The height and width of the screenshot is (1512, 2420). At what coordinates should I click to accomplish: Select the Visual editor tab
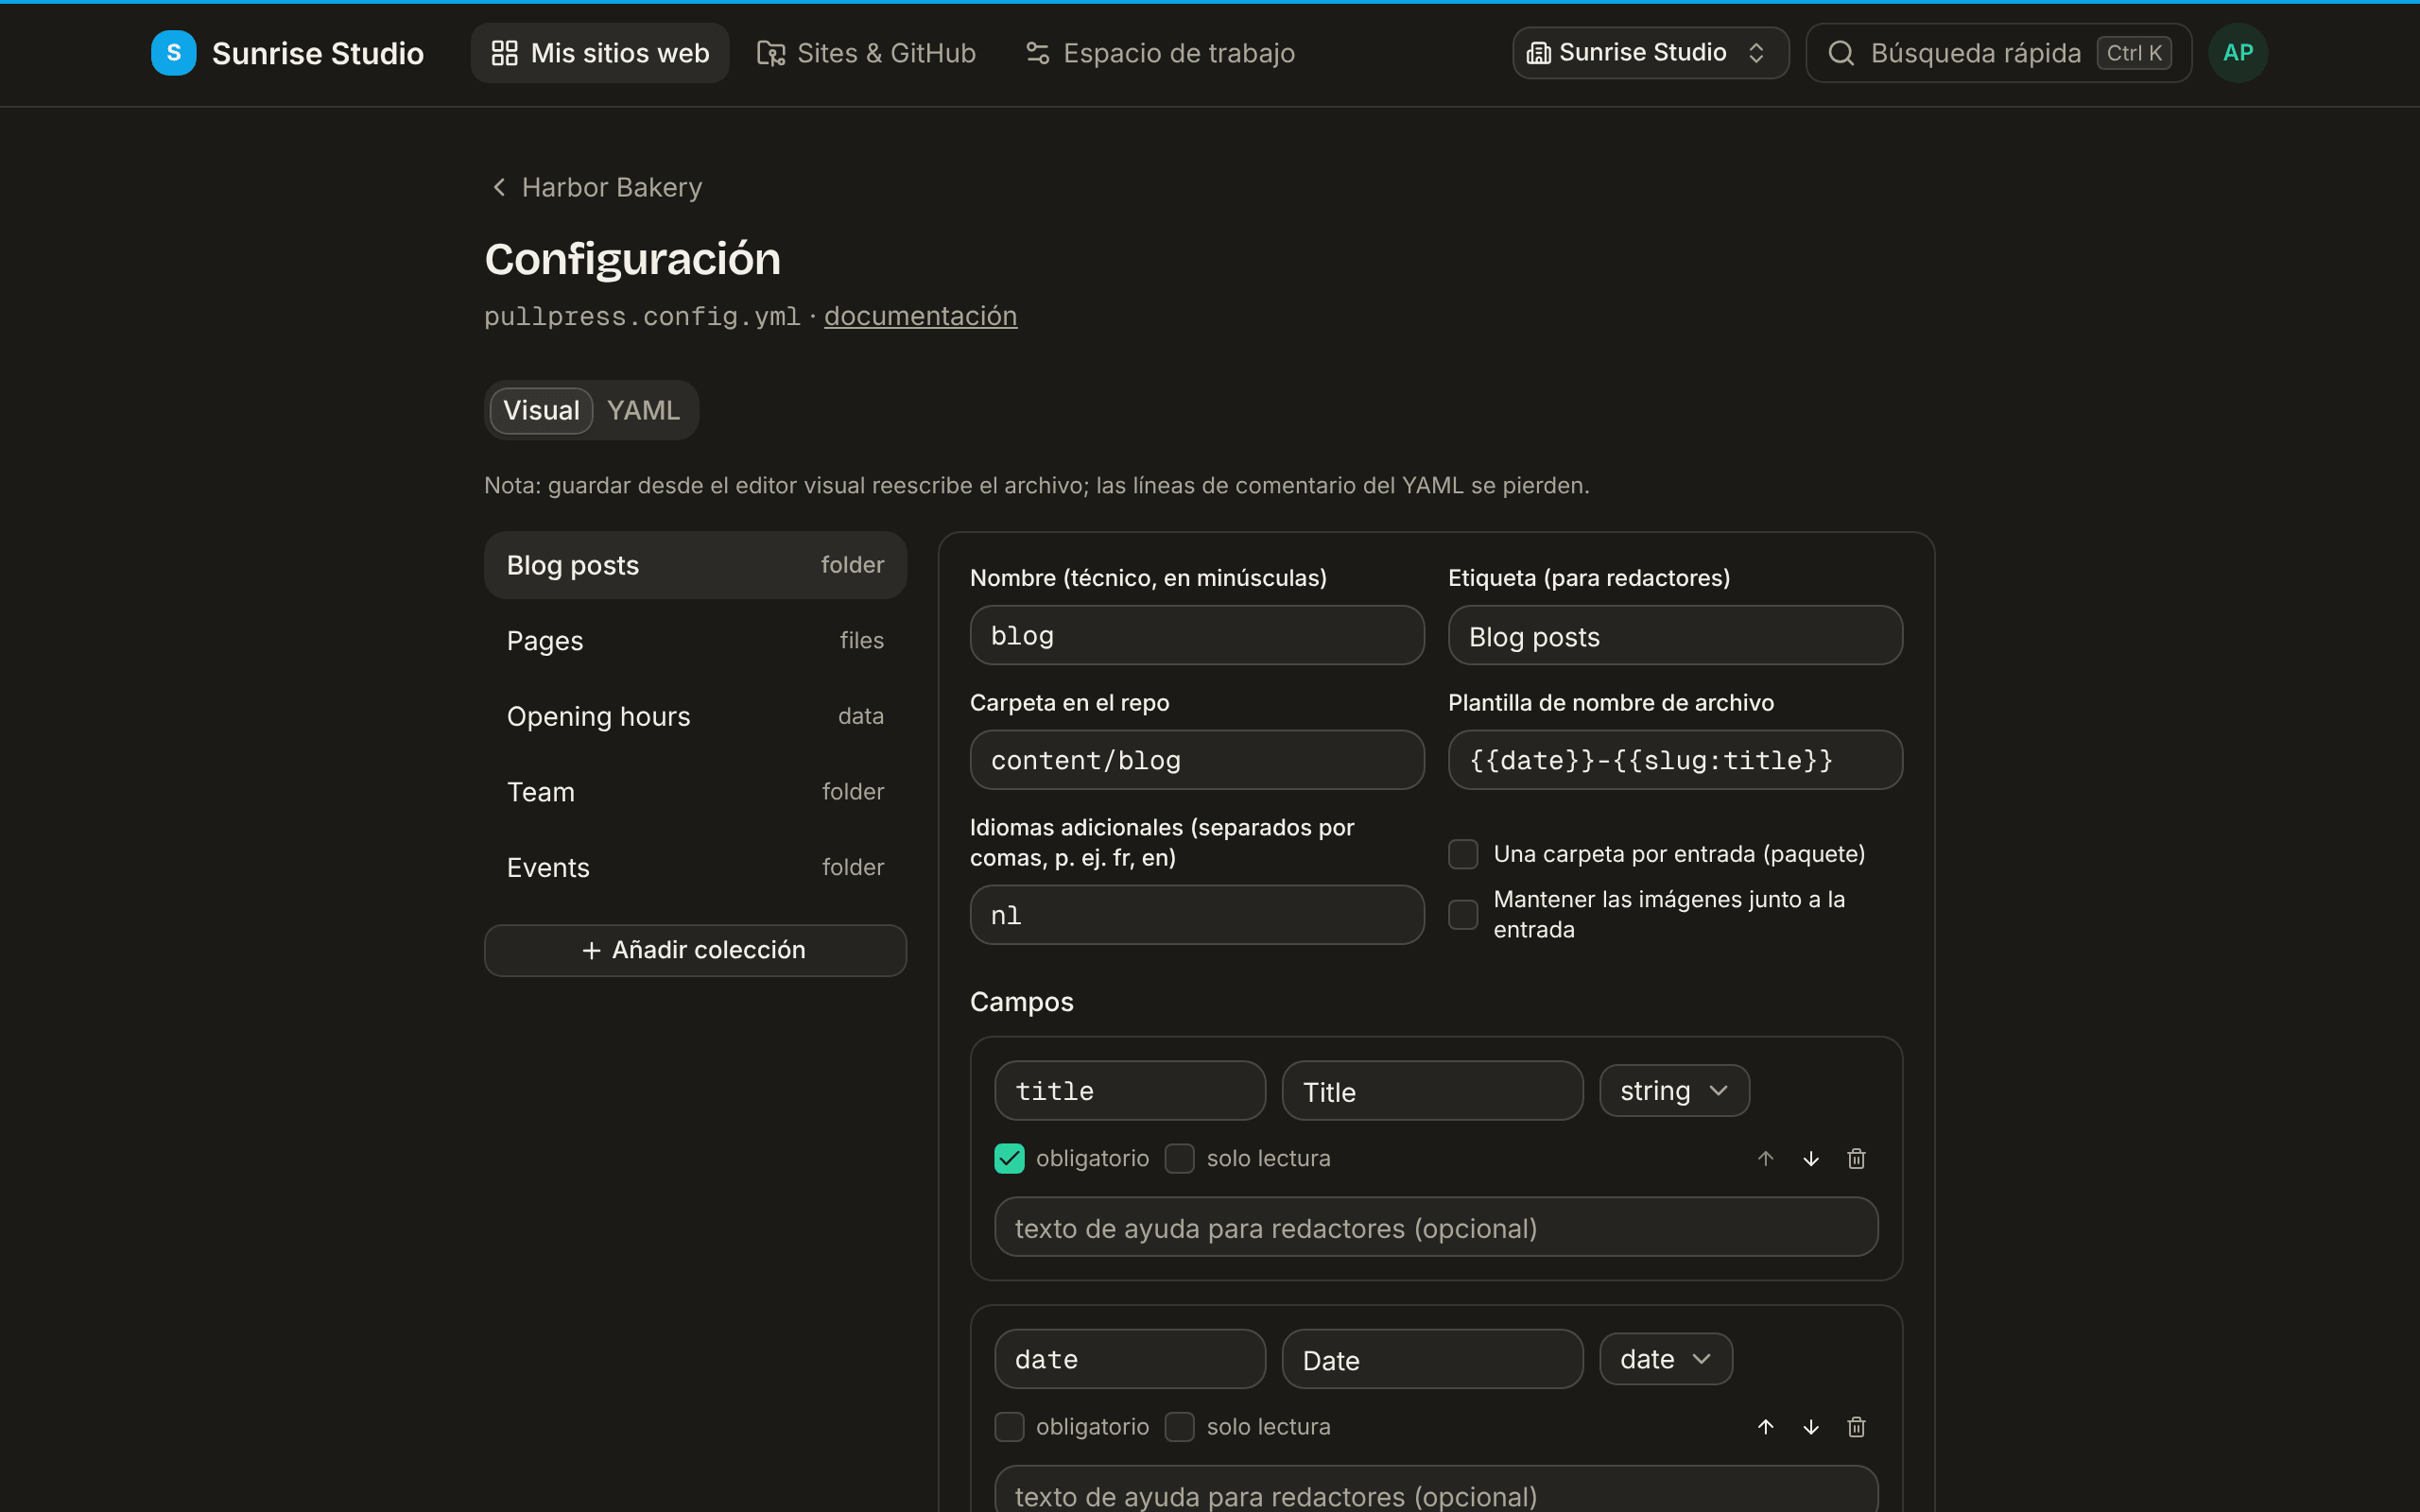tap(541, 410)
